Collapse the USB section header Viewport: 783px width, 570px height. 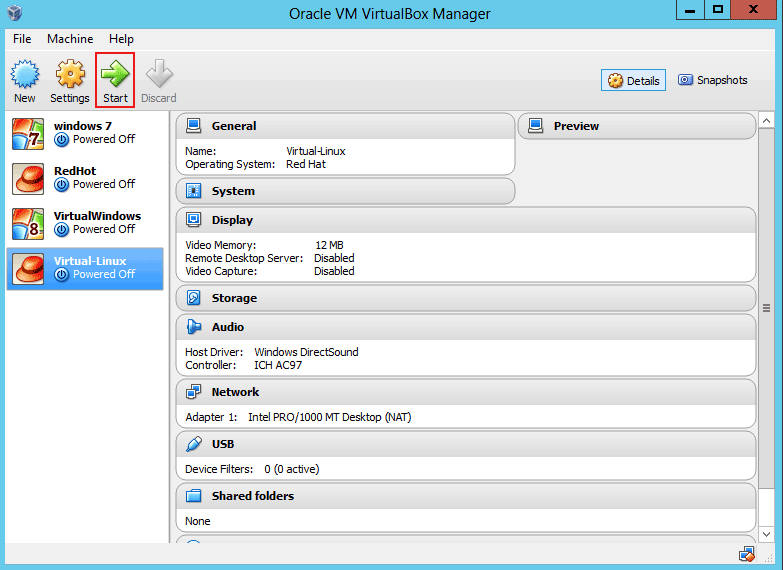(466, 444)
